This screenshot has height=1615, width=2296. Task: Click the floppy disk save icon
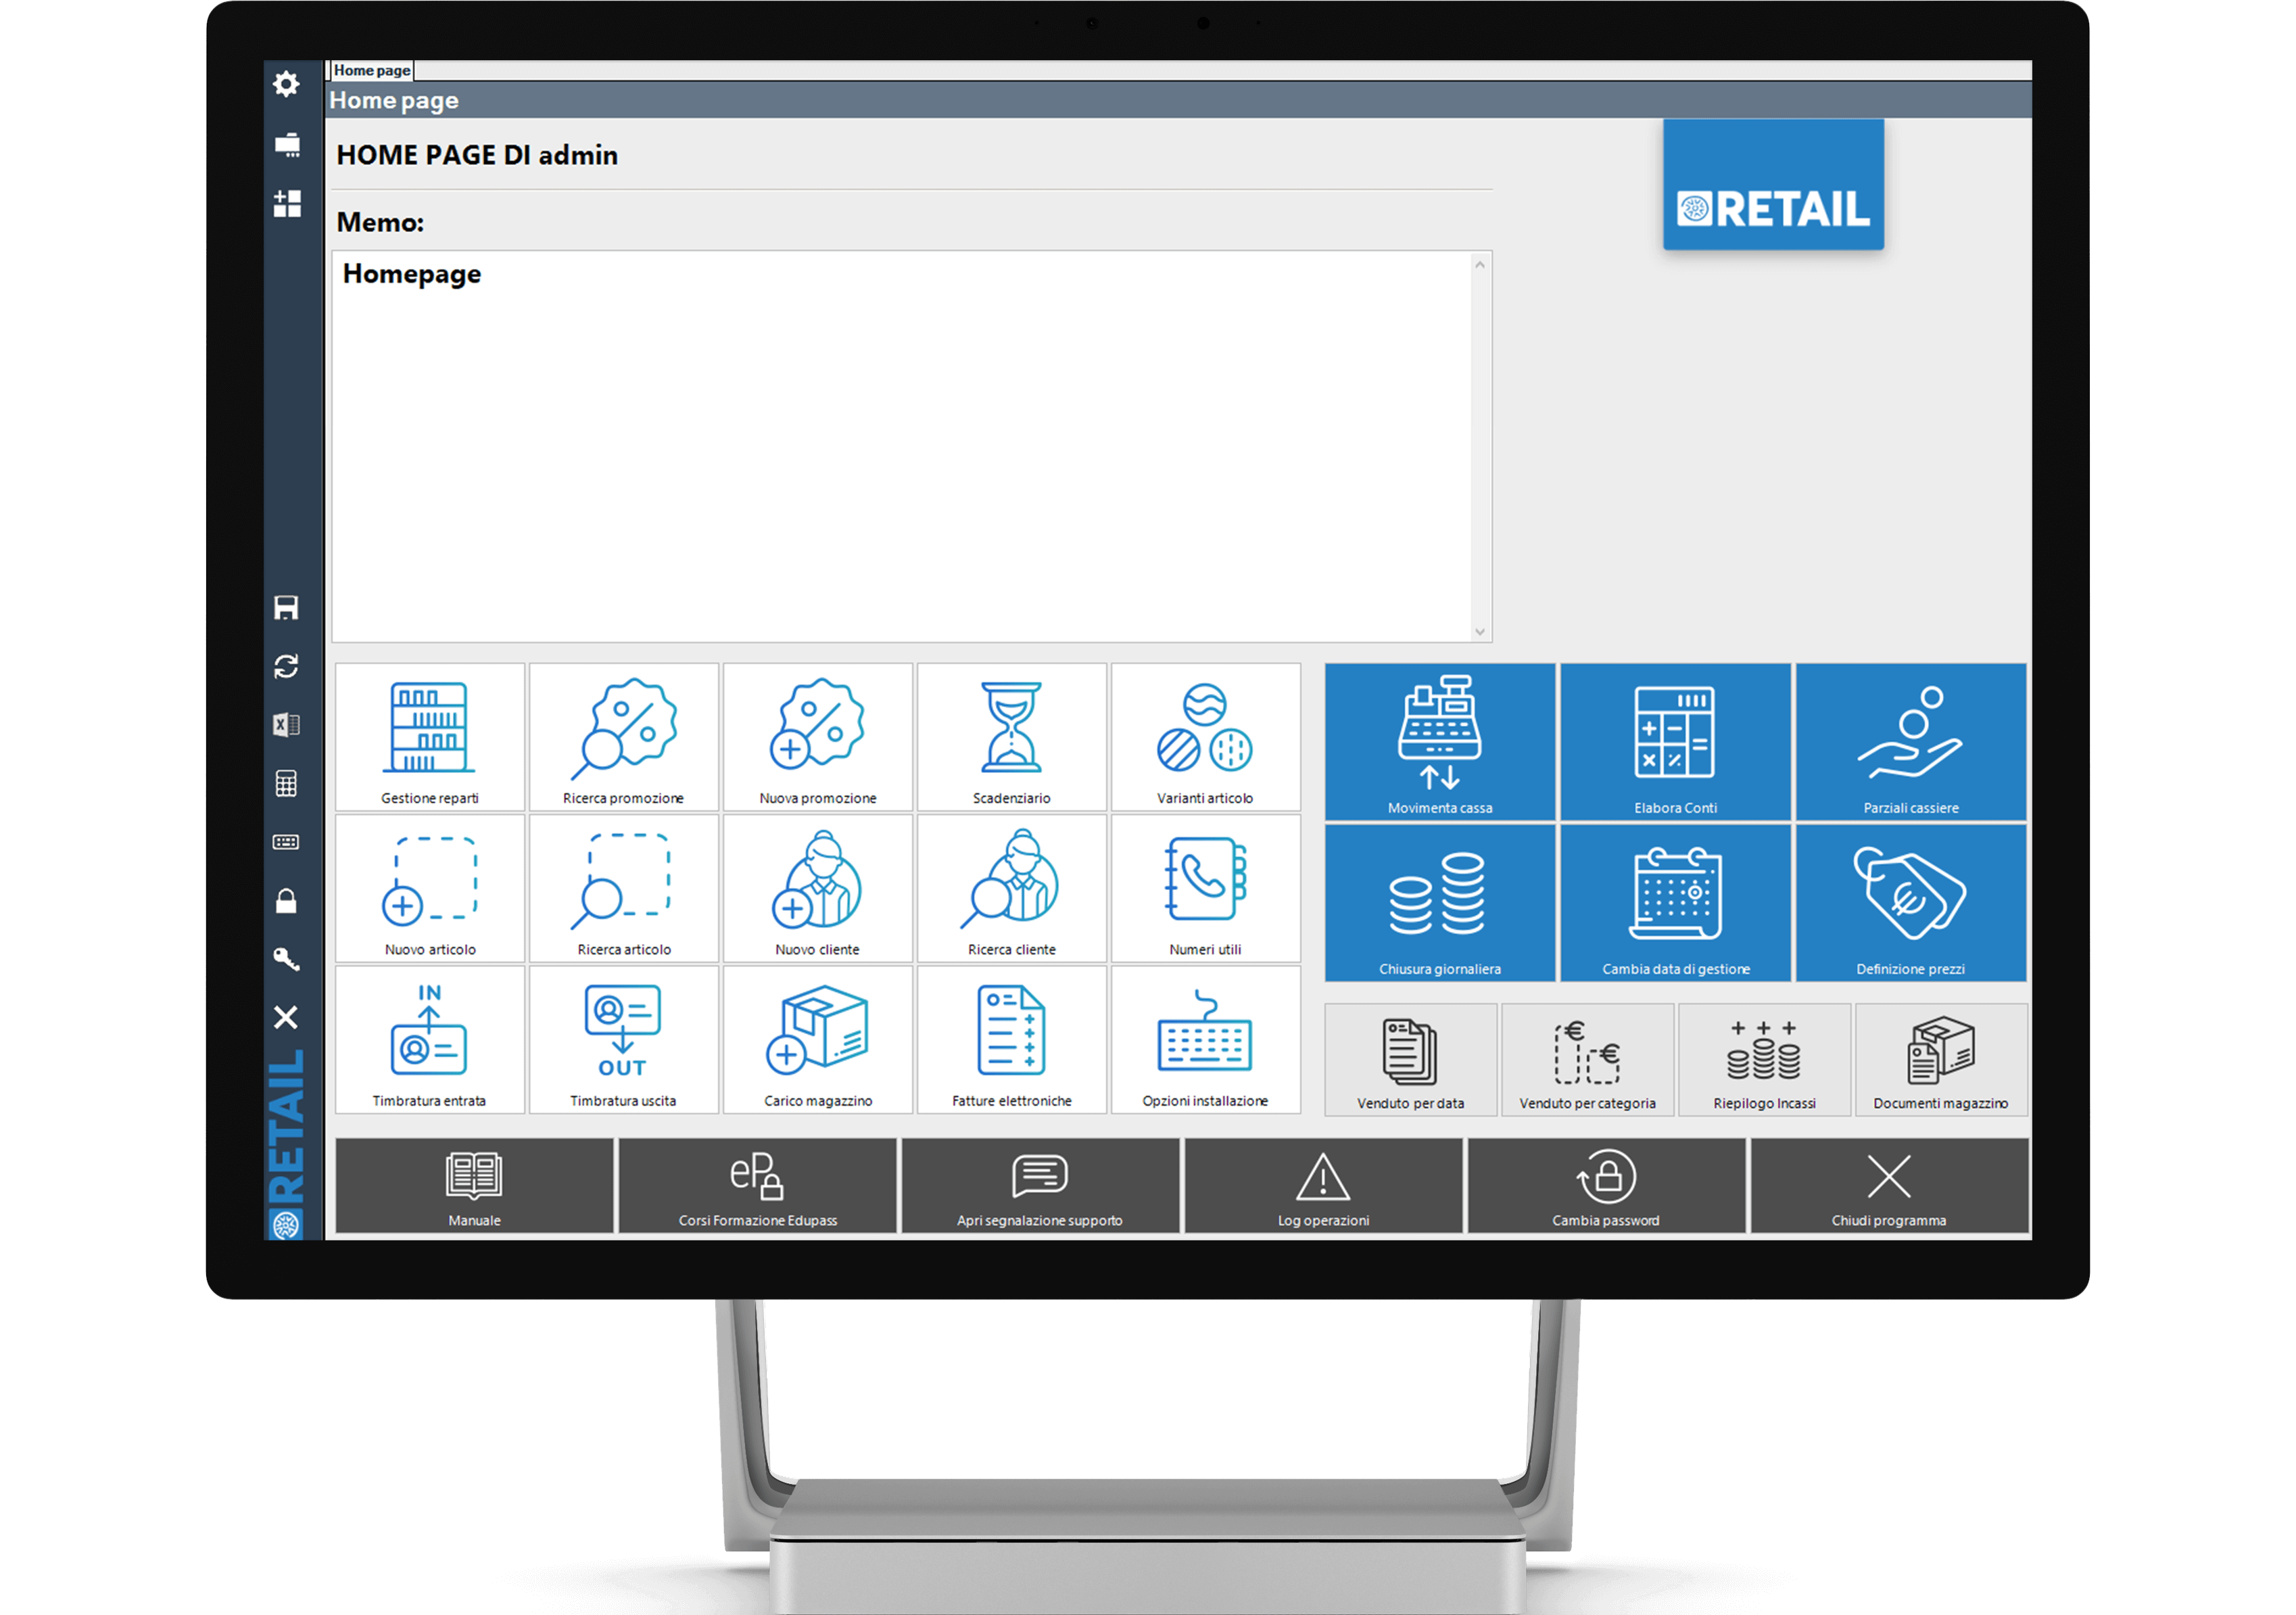coord(286,607)
